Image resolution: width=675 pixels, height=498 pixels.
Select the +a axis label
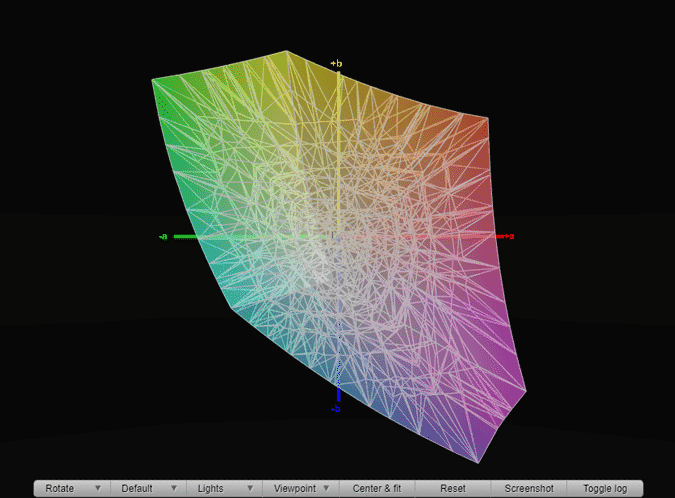click(509, 237)
